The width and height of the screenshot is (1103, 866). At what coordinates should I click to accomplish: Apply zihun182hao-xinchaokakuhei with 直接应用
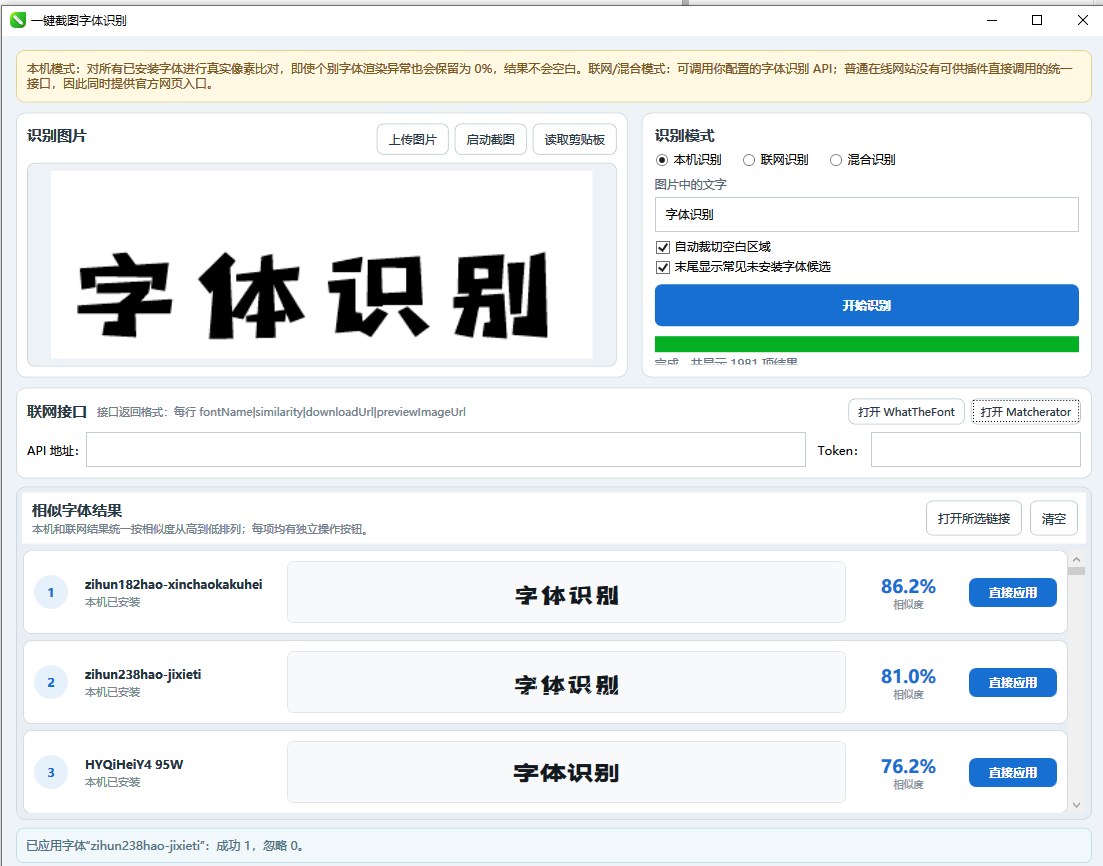click(1012, 592)
